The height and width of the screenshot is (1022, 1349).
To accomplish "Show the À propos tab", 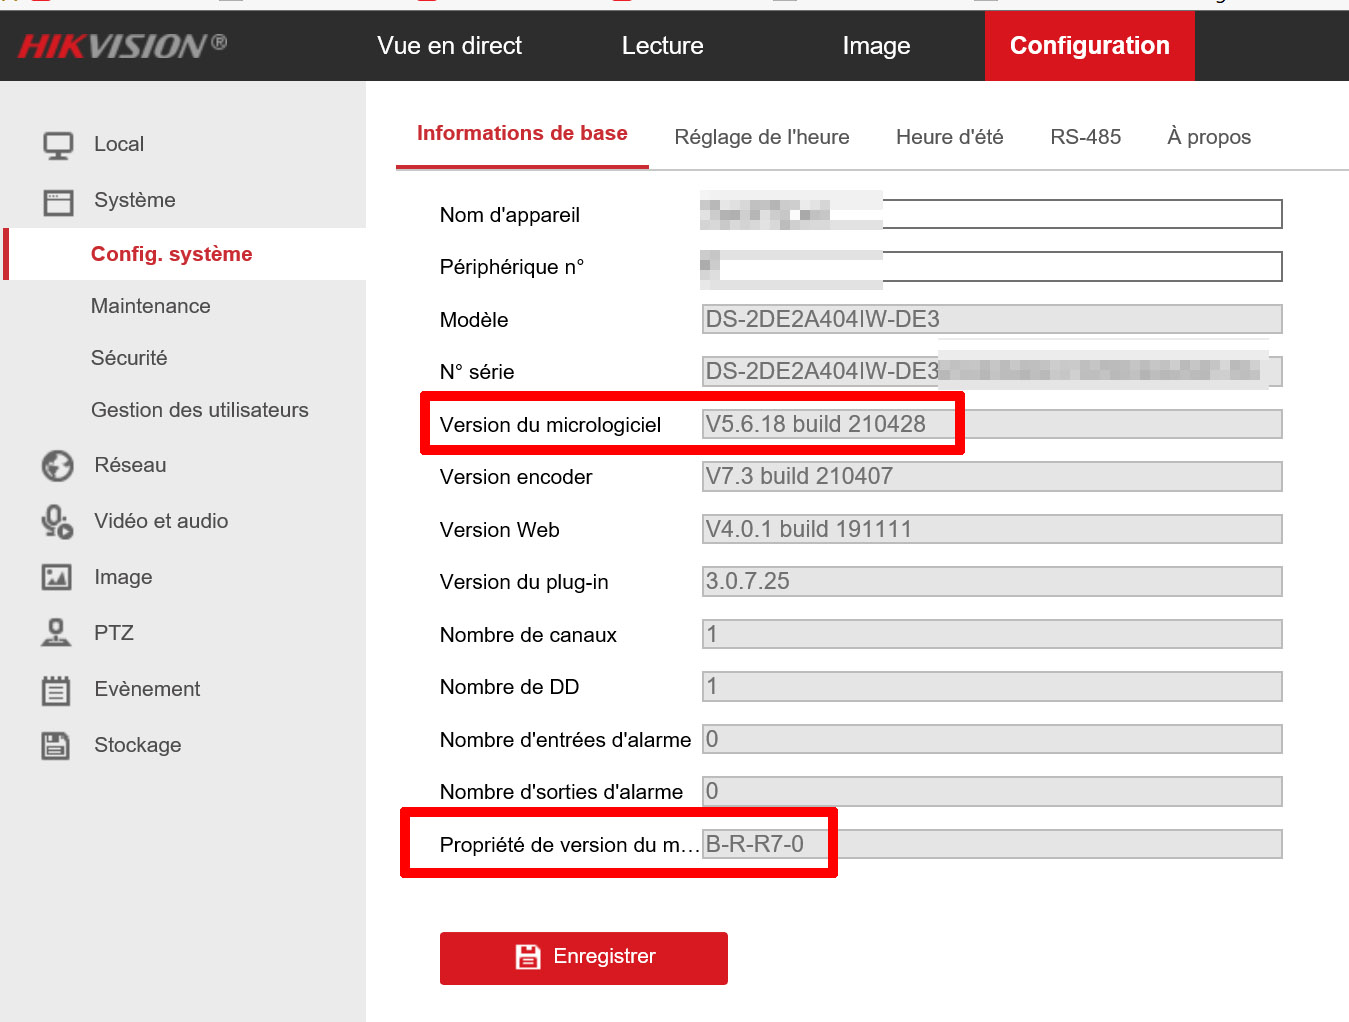I will (1208, 137).
